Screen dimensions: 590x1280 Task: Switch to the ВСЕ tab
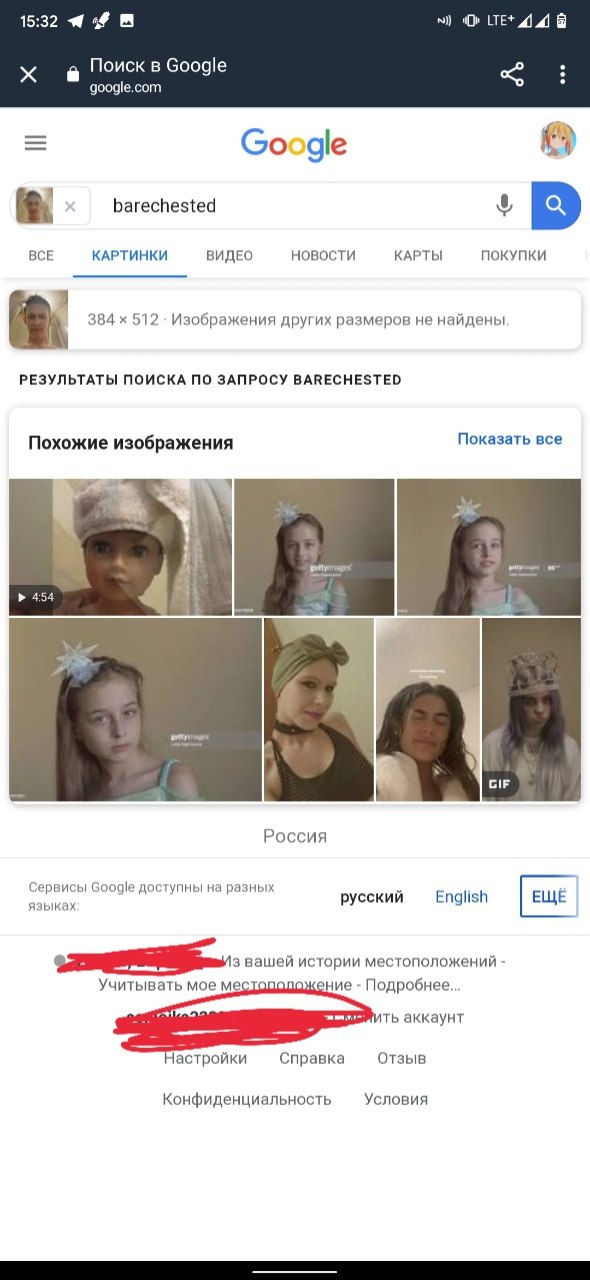[x=41, y=256]
